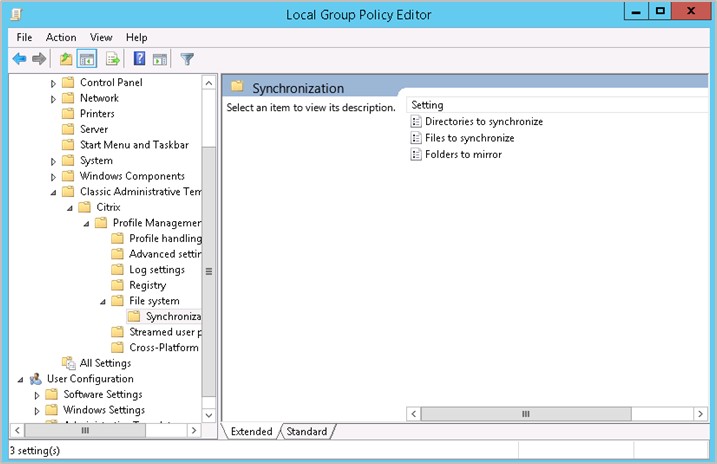Viewport: 717px width, 464px height.
Task: Select the Extended tab
Action: pos(251,432)
